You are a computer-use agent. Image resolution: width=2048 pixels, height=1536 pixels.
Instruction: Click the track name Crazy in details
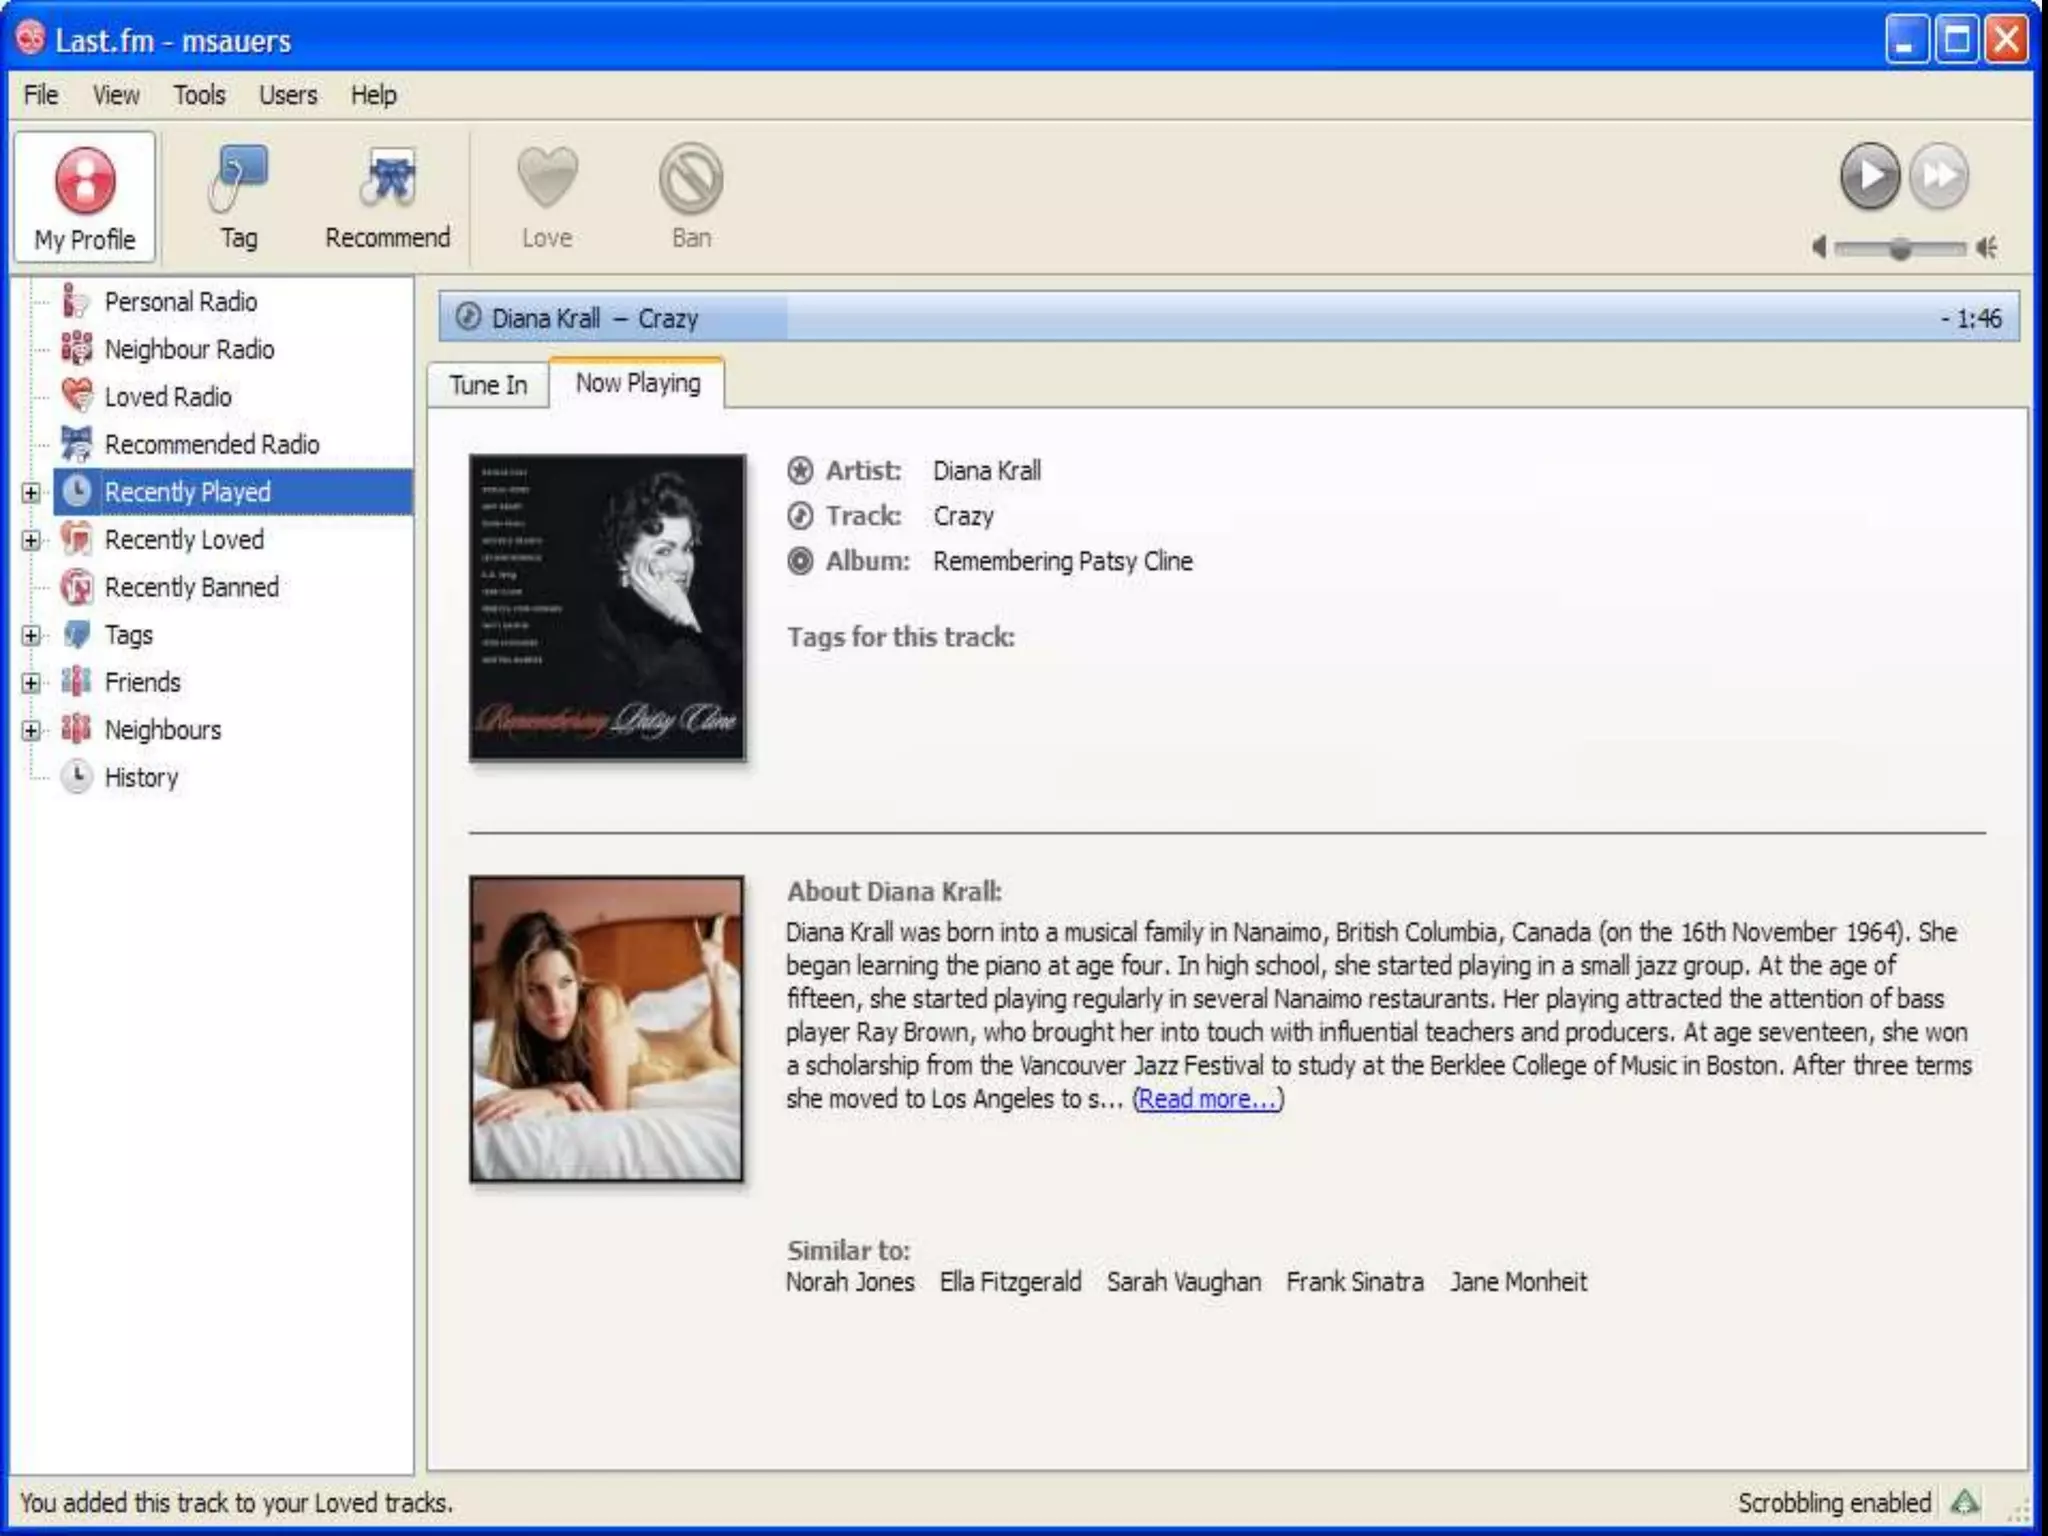coord(964,517)
